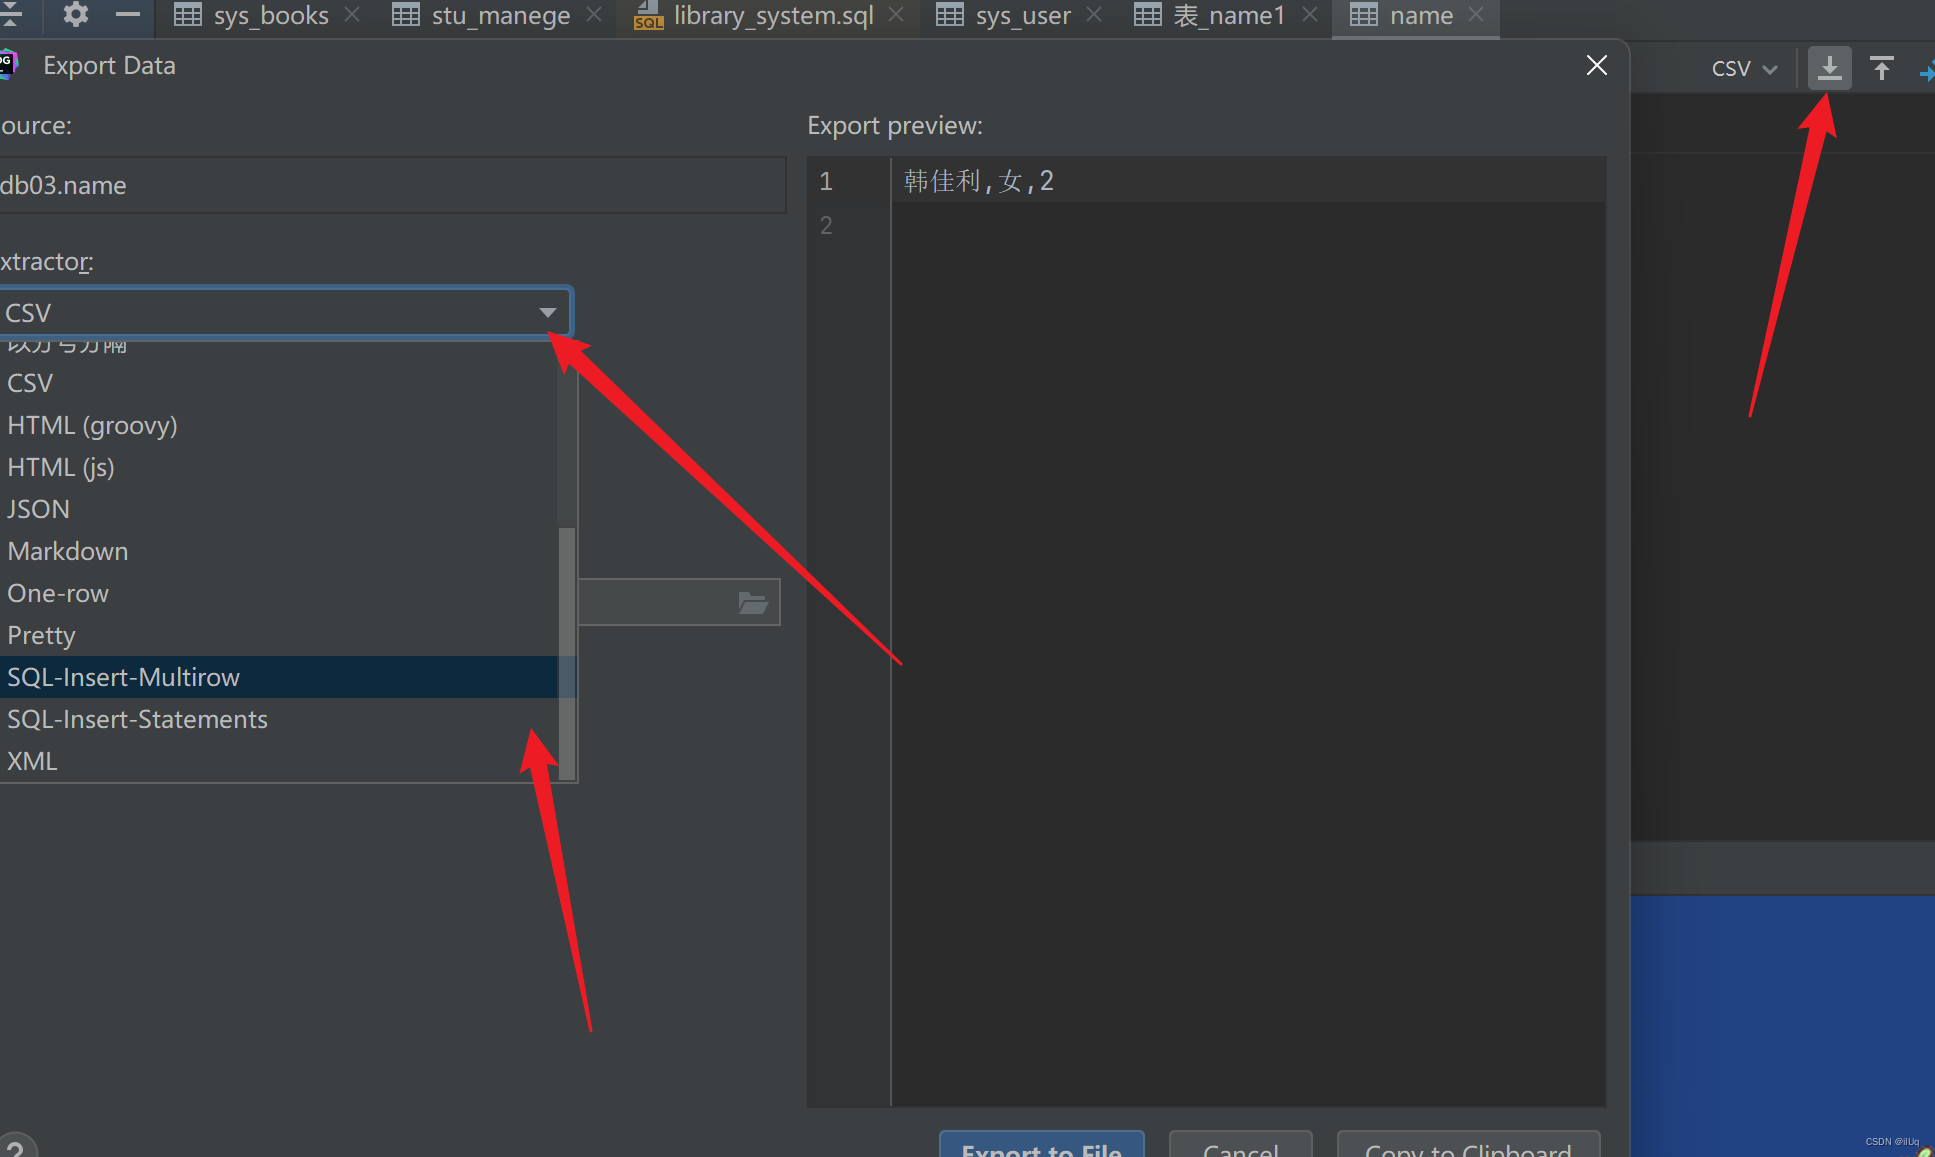1935x1157 pixels.
Task: Select Pretty extractor option
Action: [x=278, y=635]
